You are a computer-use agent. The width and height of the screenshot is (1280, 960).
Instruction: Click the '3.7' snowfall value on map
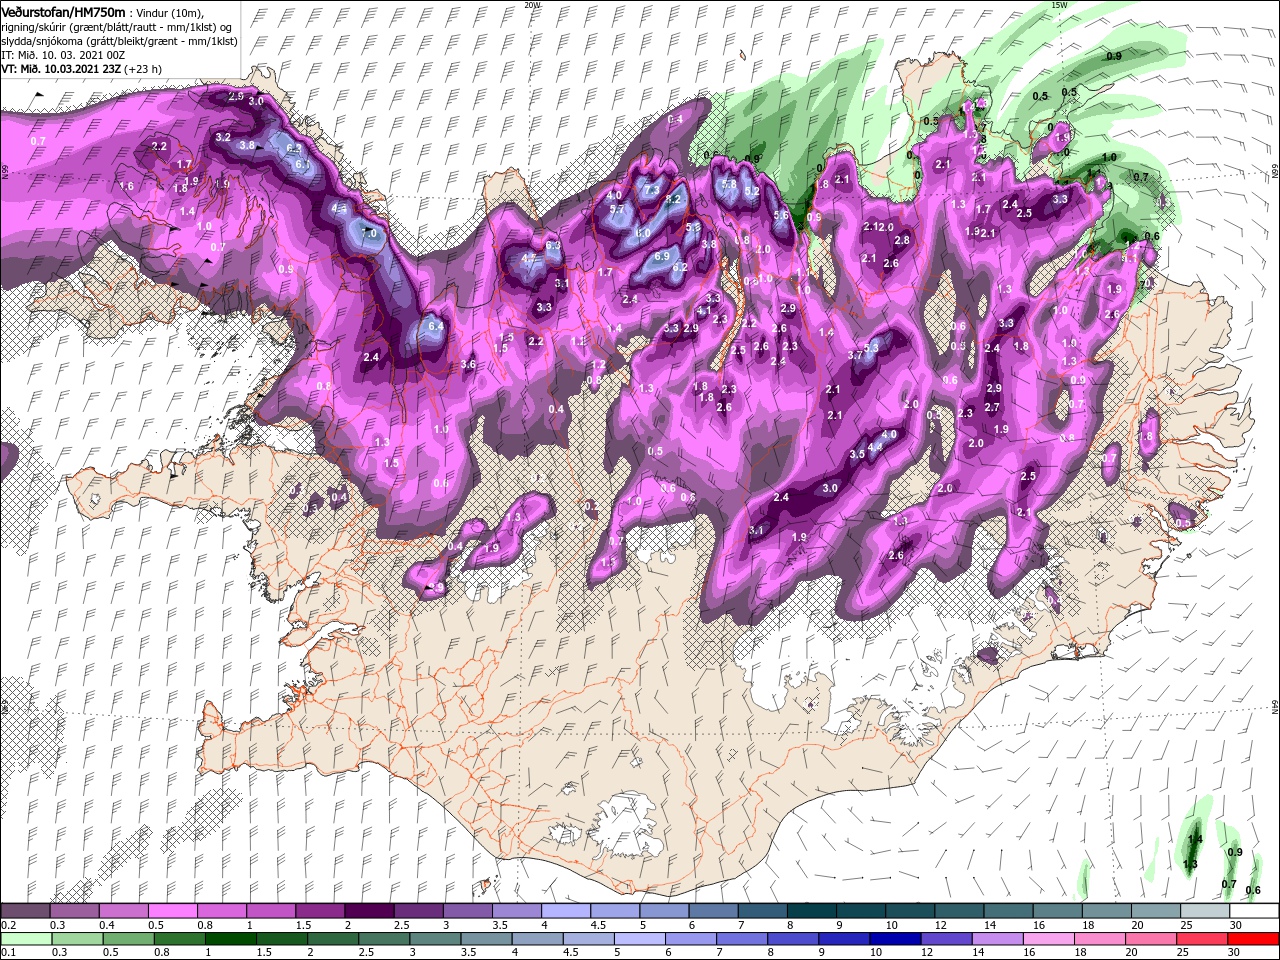coord(855,355)
